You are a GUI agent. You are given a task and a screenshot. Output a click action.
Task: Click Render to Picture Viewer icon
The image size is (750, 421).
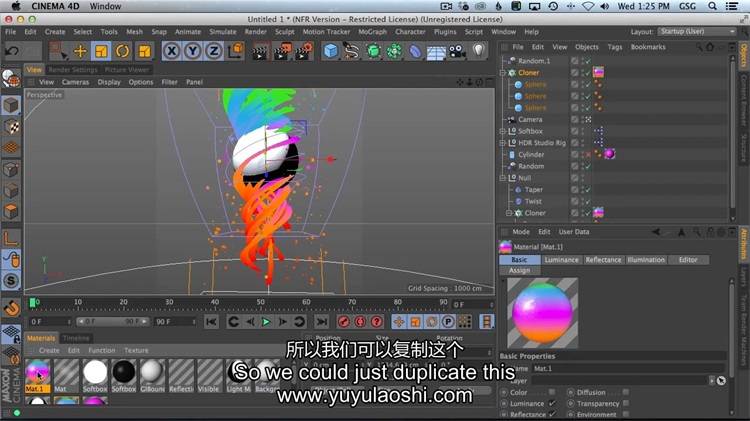pos(282,51)
